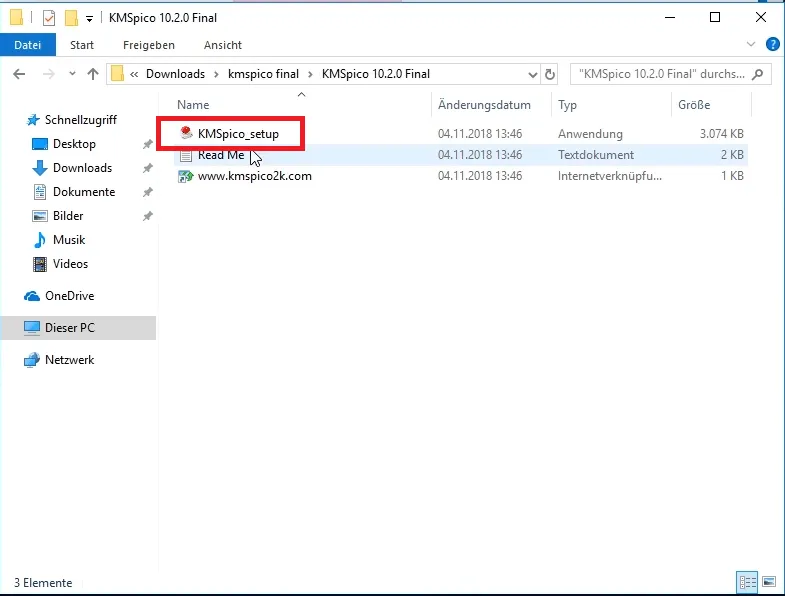Click the folder icon in title bar
The height and width of the screenshot is (596, 785).
click(x=16, y=18)
